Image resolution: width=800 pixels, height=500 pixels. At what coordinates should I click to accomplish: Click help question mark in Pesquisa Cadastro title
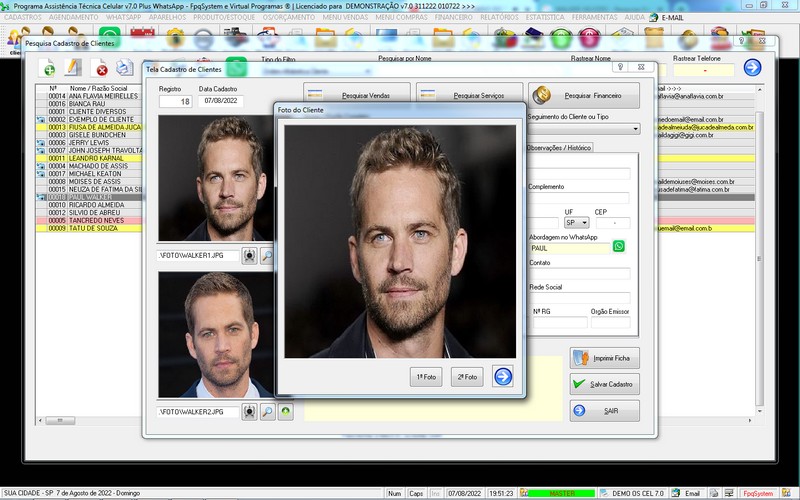point(742,40)
